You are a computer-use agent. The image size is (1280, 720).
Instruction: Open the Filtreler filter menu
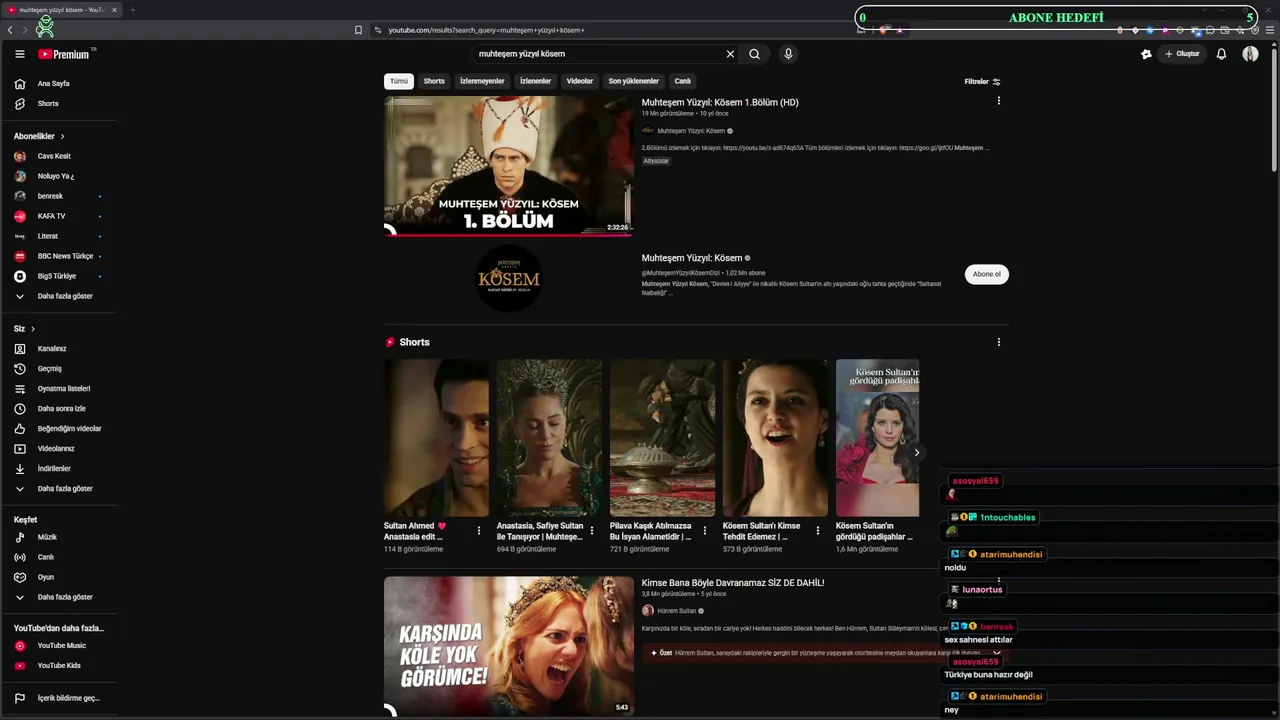(982, 82)
